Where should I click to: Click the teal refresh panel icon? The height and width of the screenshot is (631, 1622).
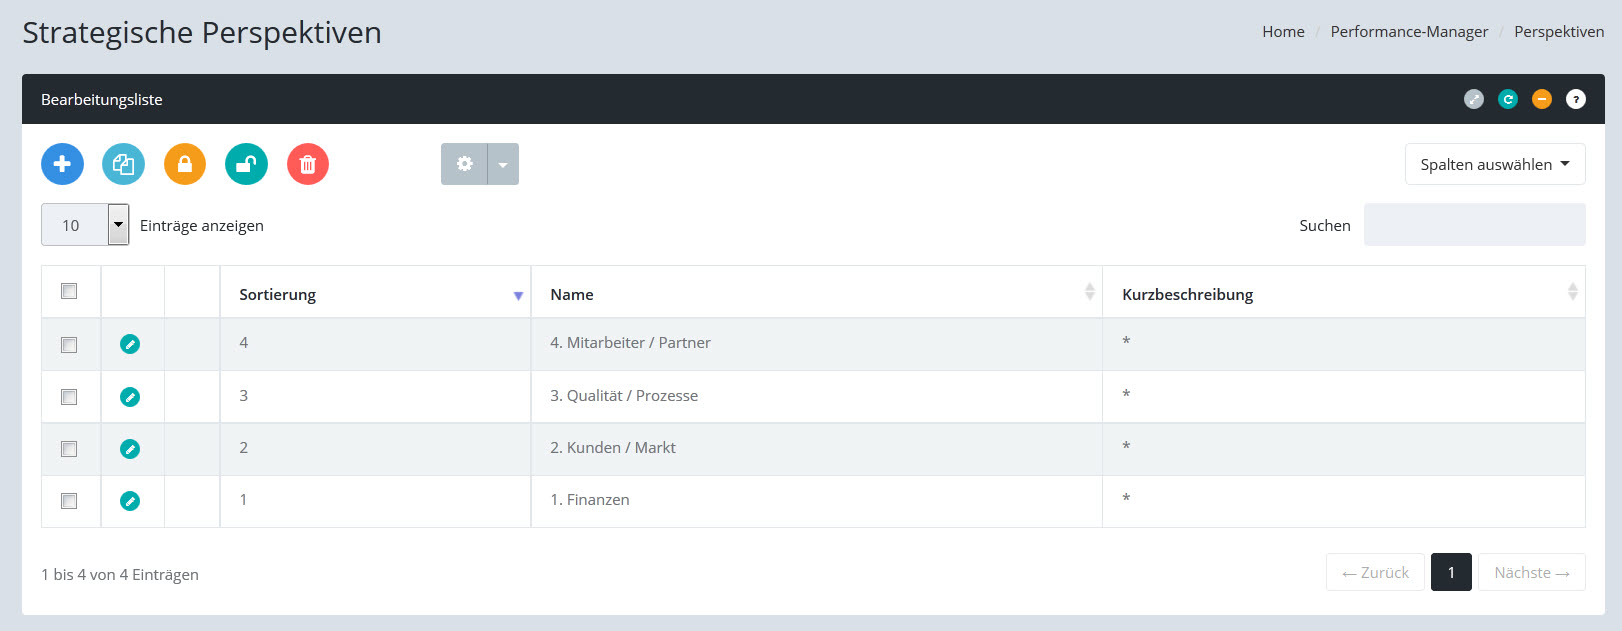tap(1508, 99)
